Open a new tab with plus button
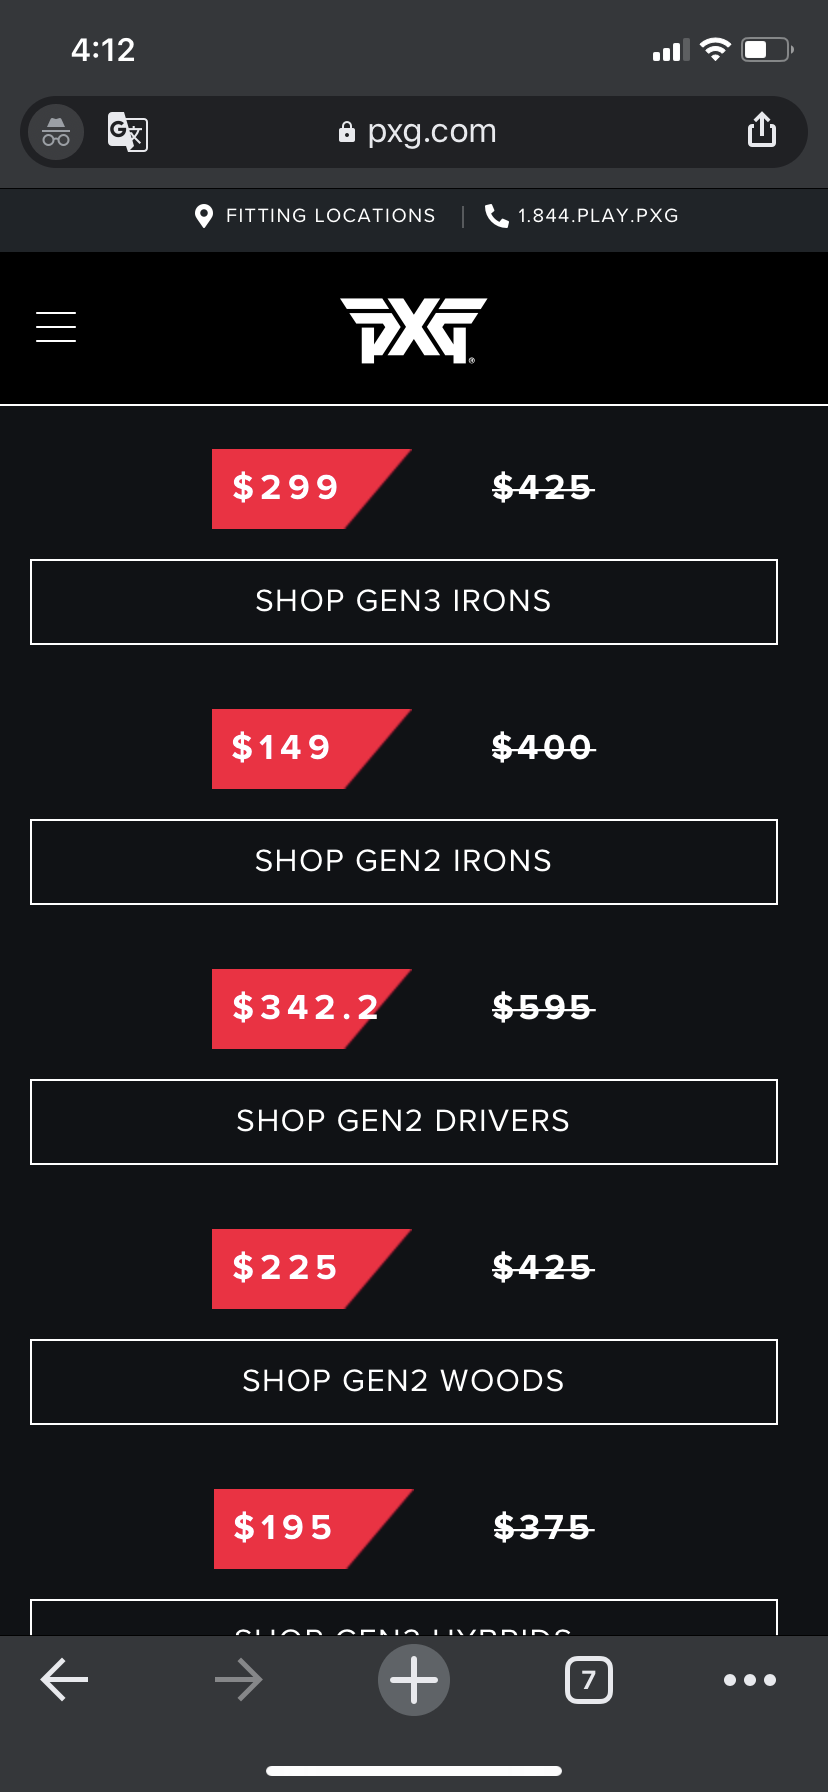Image resolution: width=828 pixels, height=1792 pixels. click(x=414, y=1679)
